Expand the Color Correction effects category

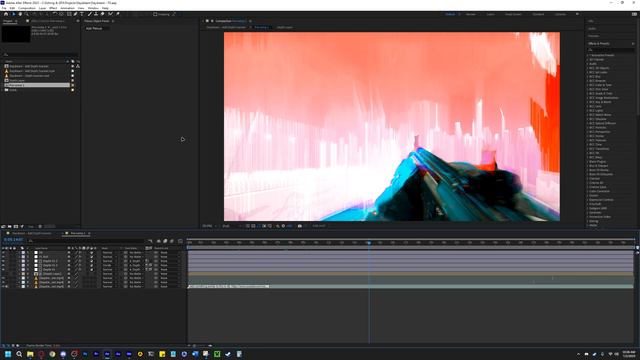coord(588,191)
